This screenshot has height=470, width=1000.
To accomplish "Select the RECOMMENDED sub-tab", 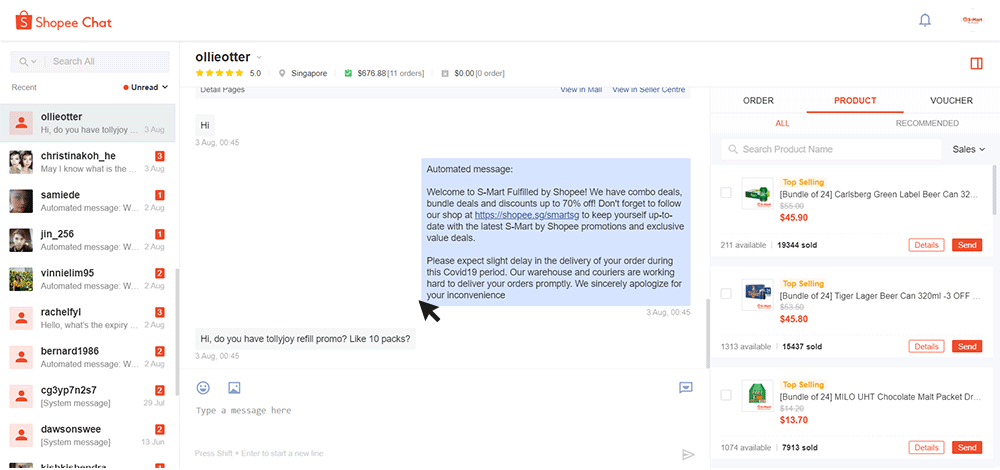I will coord(927,123).
